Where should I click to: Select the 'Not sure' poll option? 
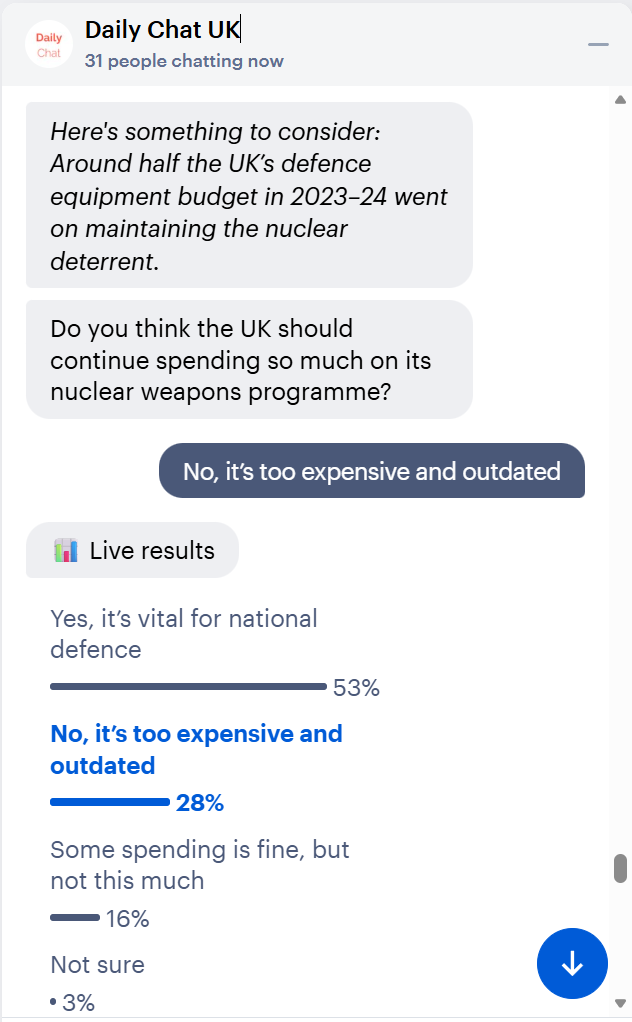click(98, 965)
